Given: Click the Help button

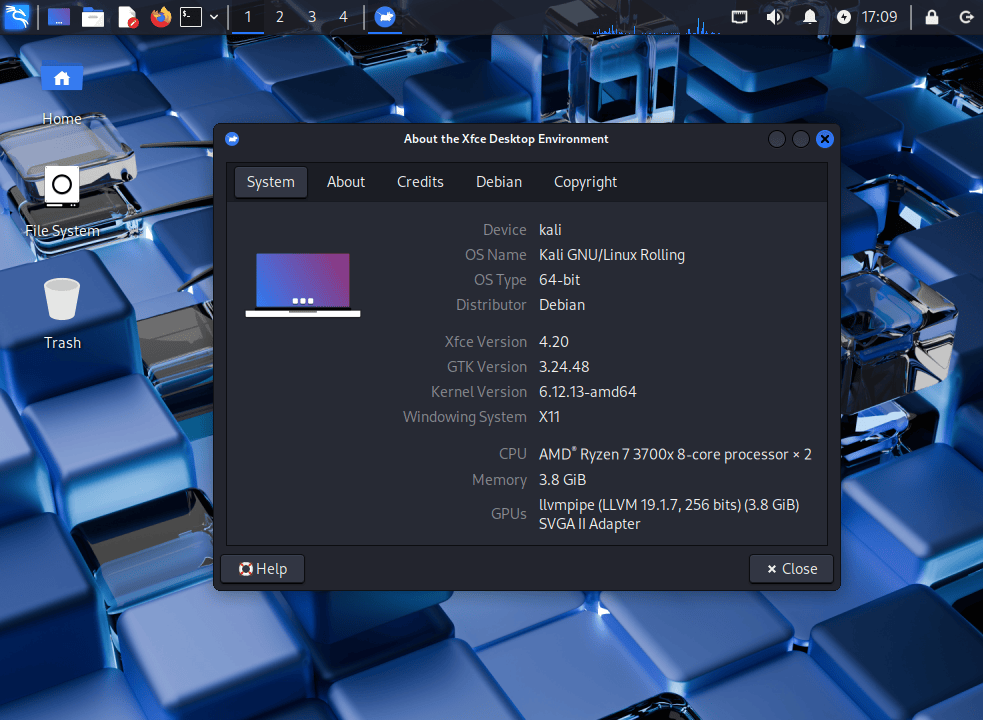Looking at the screenshot, I should (x=262, y=568).
